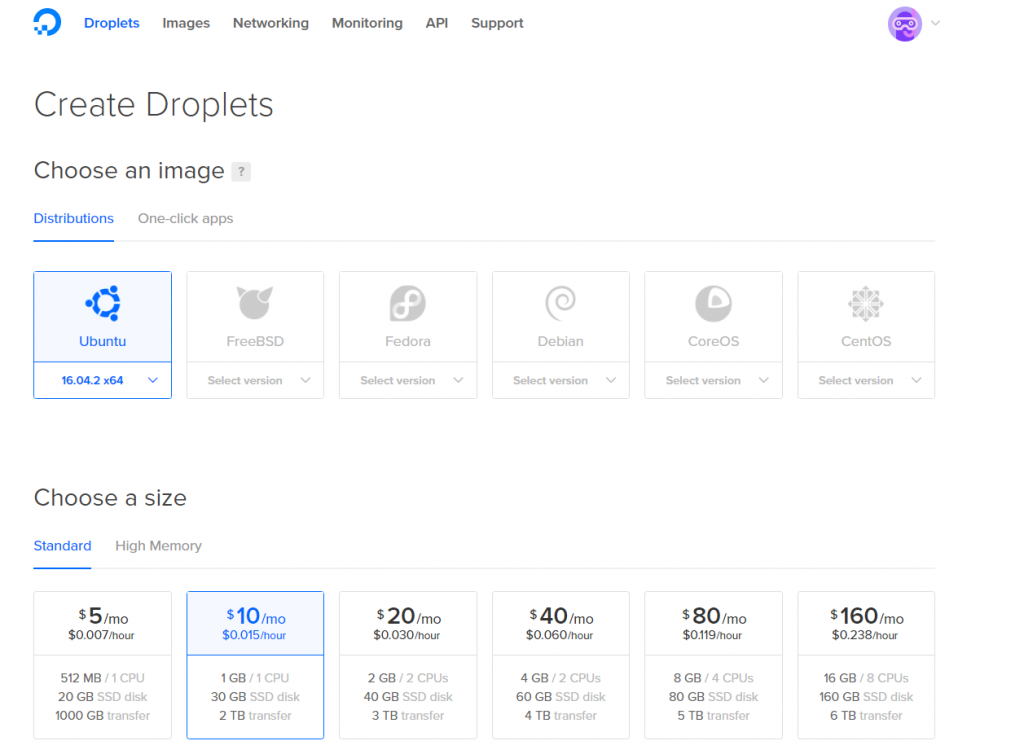This screenshot has width=1024, height=754.
Task: Click the Ubuntu label text
Action: (x=103, y=341)
